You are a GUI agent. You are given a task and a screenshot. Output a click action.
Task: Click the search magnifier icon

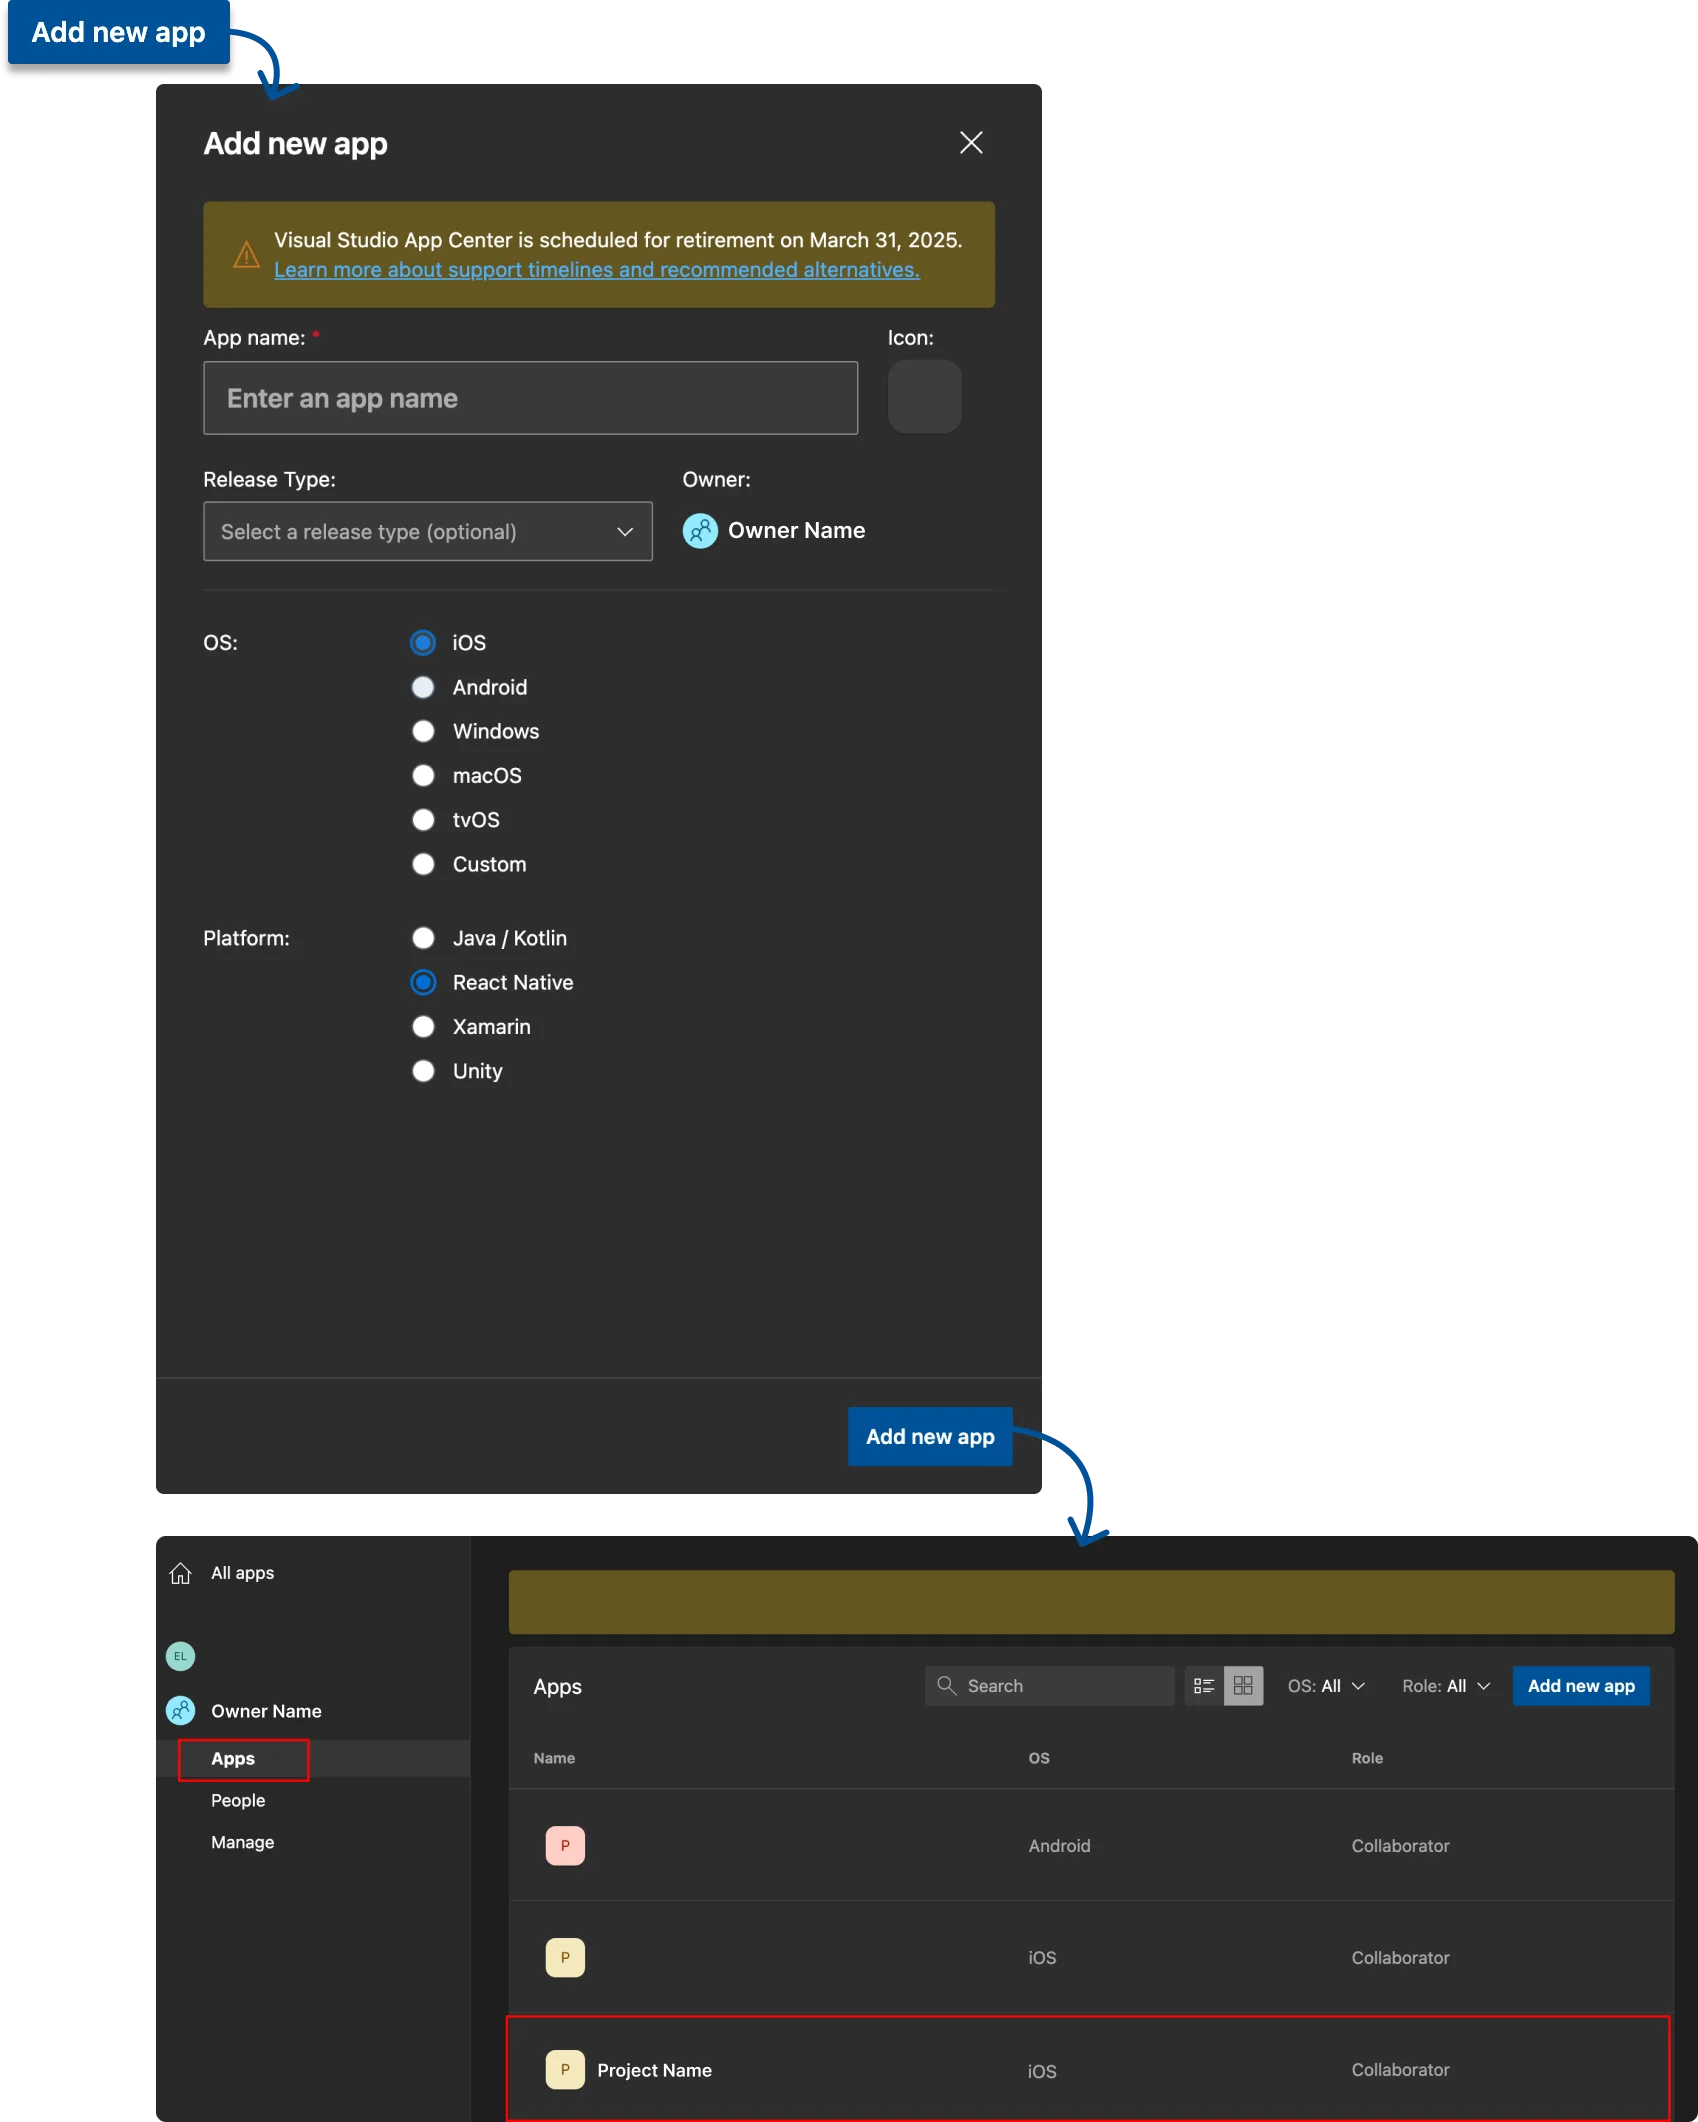pyautogui.click(x=946, y=1686)
